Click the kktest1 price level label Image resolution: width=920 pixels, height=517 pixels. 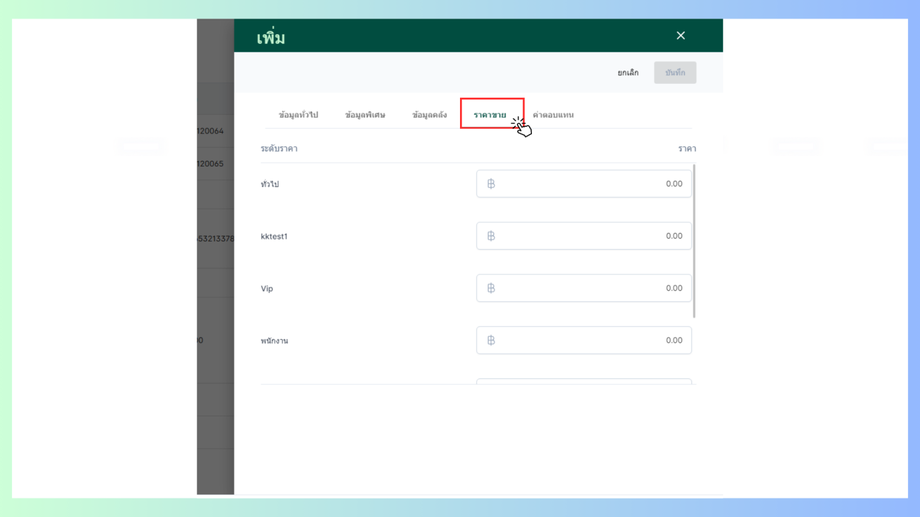(274, 236)
